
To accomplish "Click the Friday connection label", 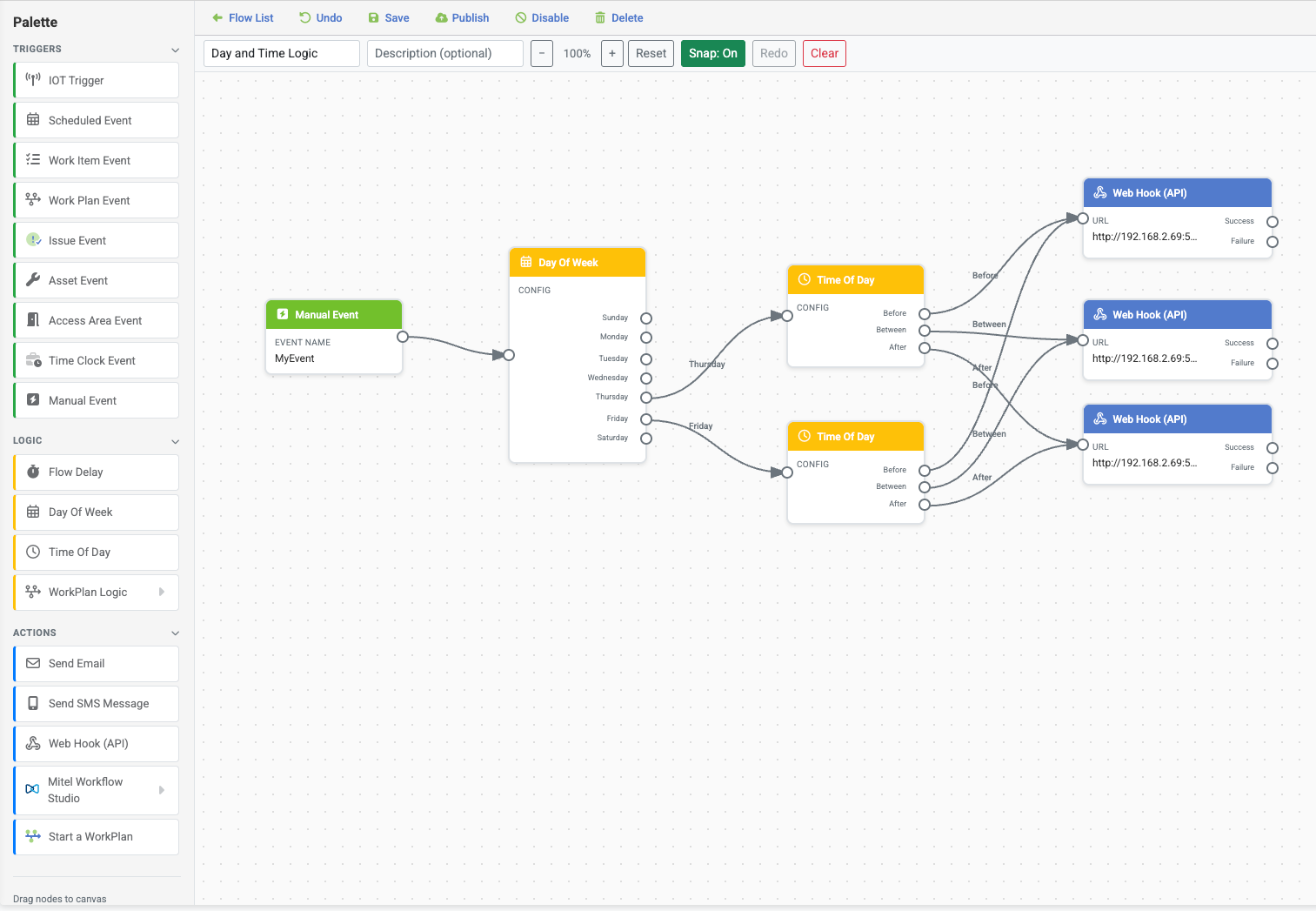I will click(x=701, y=426).
